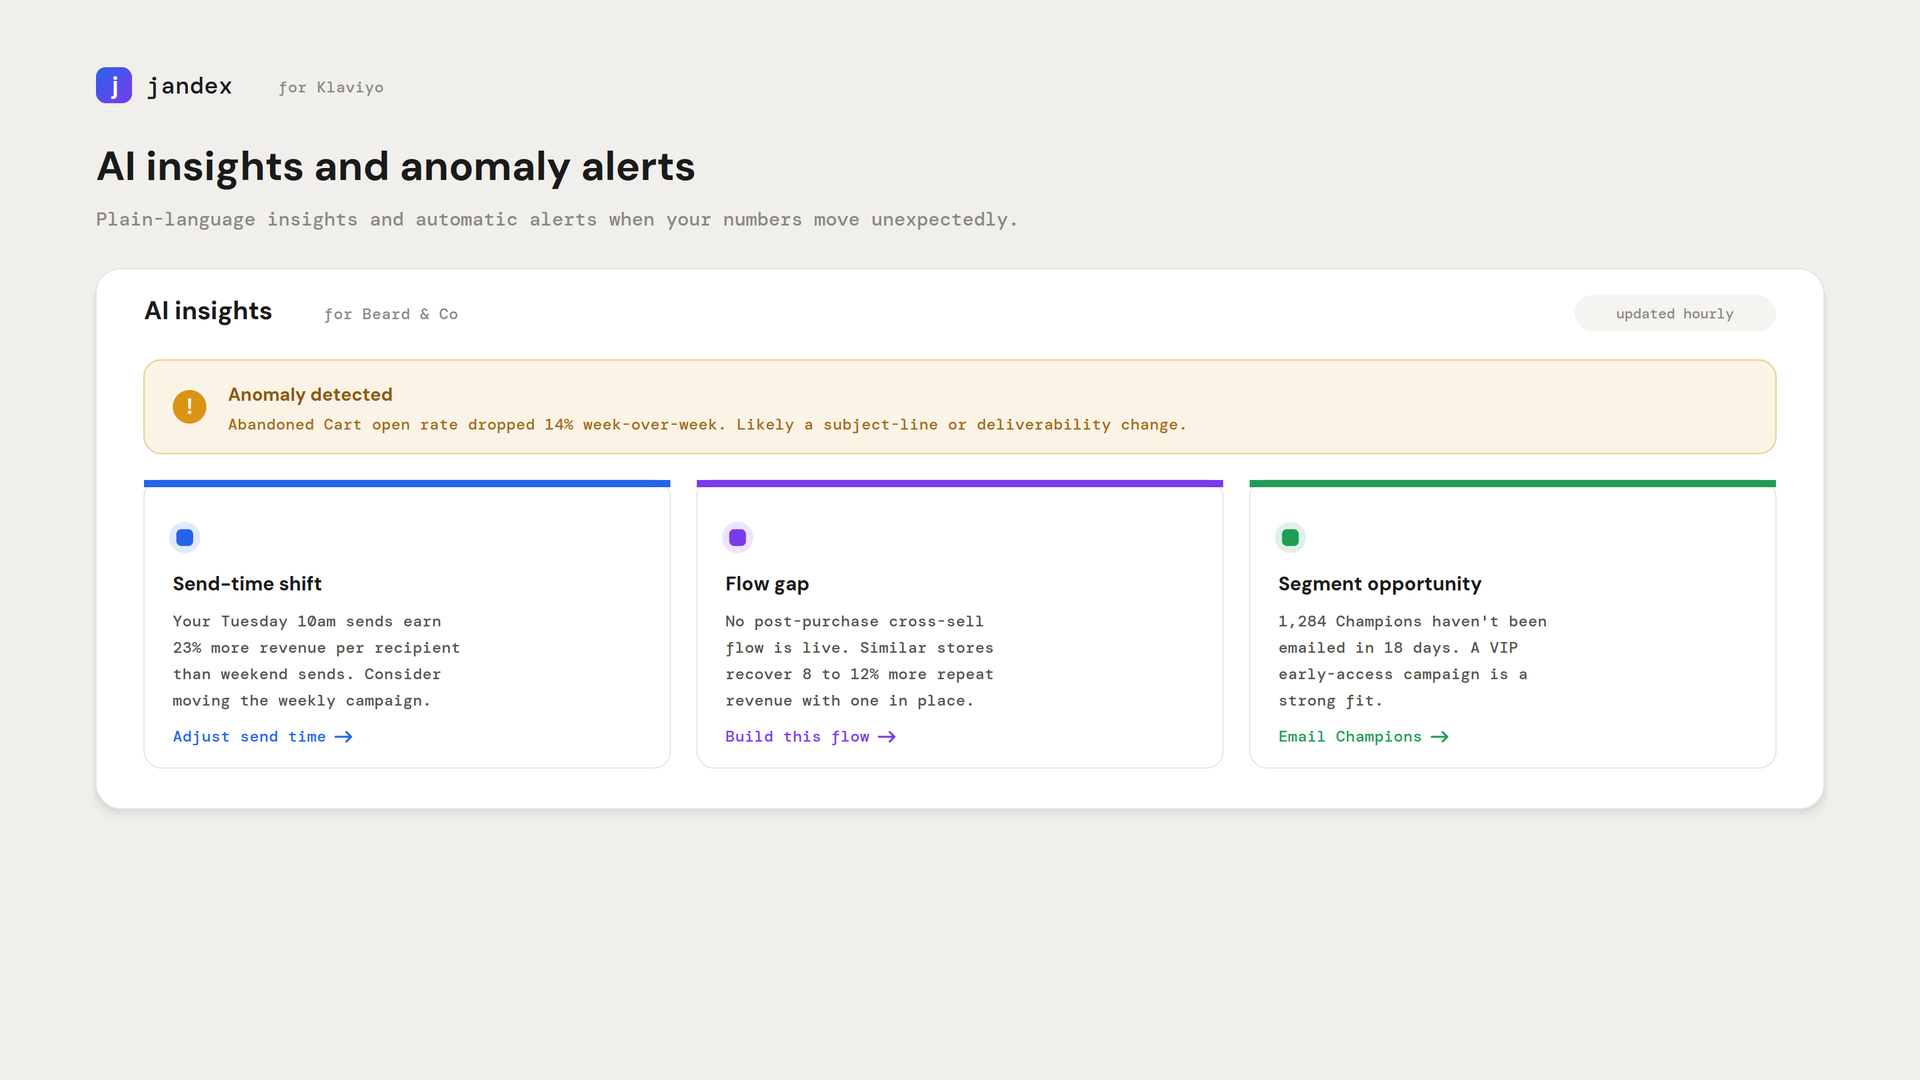The width and height of the screenshot is (1920, 1080).
Task: Click the blue Send-time shift icon
Action: tap(185, 538)
